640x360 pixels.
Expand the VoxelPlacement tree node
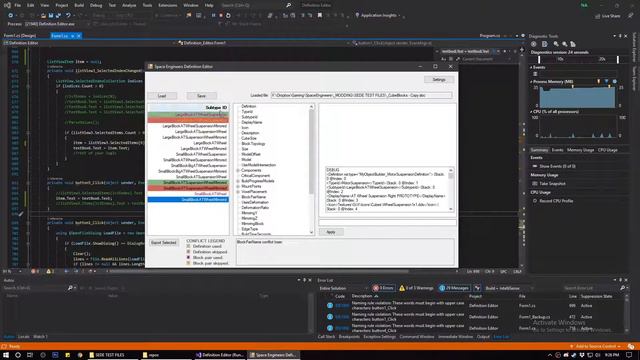click(x=238, y=191)
